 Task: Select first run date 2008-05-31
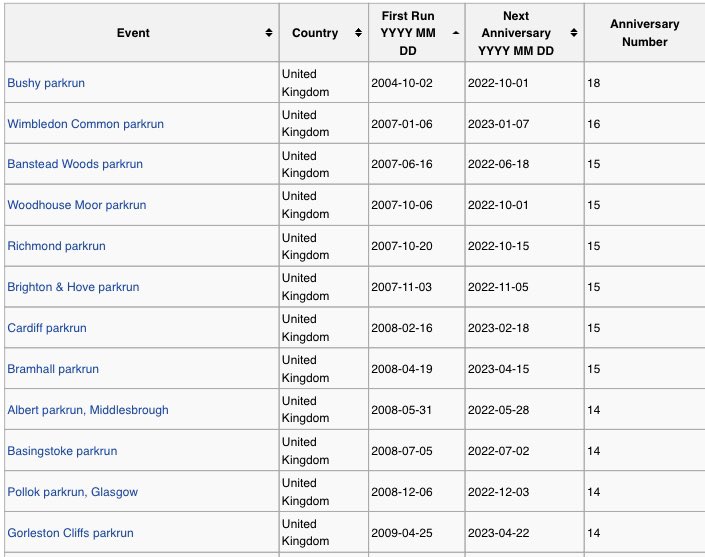click(402, 410)
